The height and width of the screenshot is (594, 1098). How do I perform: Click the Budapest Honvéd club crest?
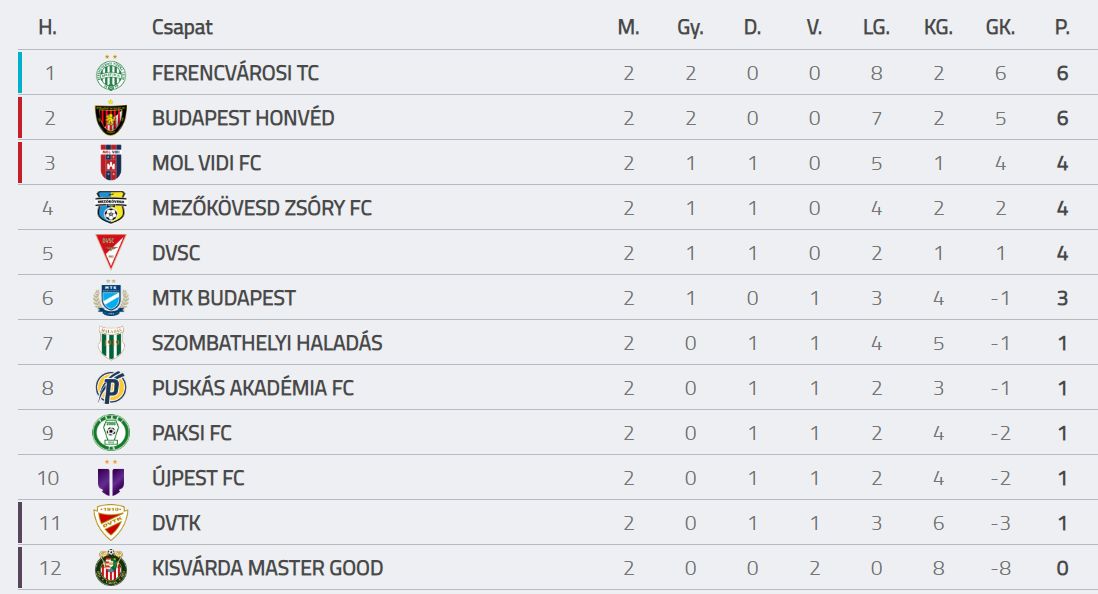pyautogui.click(x=111, y=118)
